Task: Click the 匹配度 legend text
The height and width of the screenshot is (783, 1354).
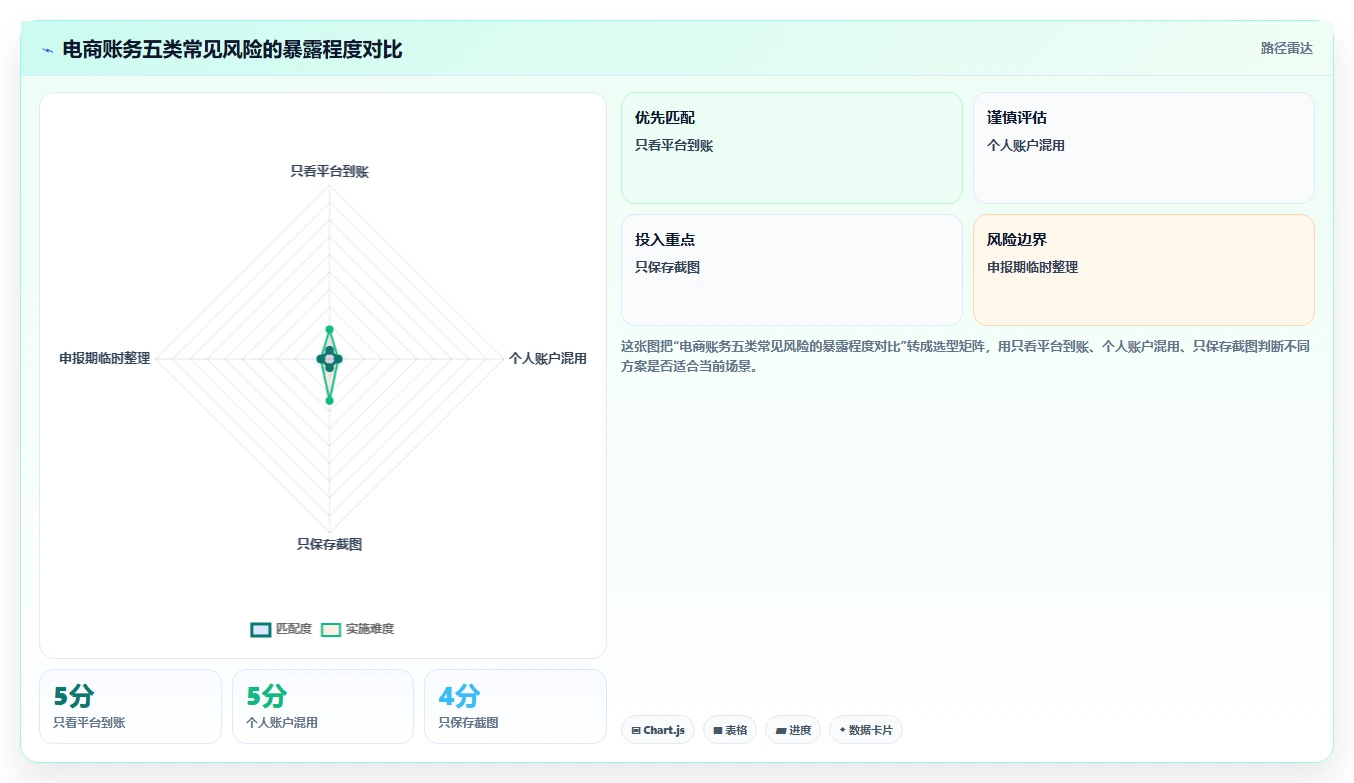Action: [294, 629]
